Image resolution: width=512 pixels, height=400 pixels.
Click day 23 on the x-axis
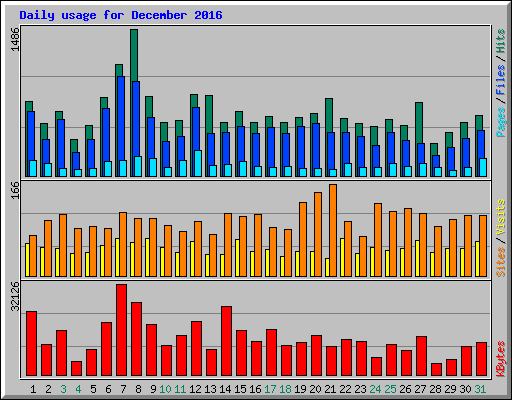click(x=360, y=389)
